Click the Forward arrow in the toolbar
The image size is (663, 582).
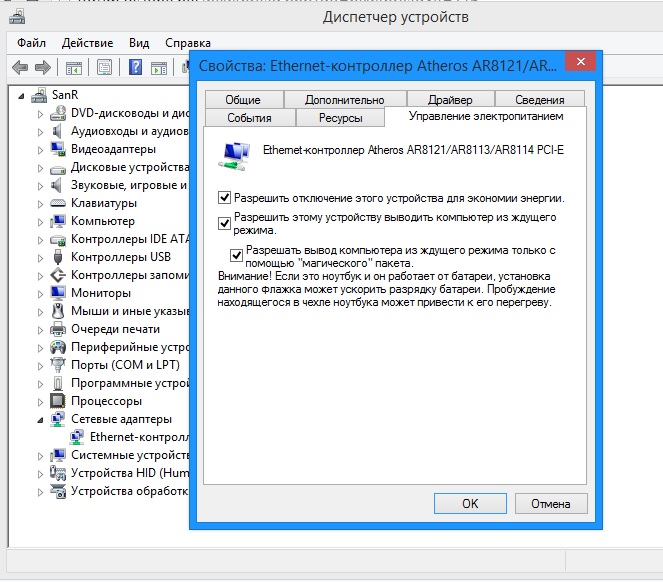pos(42,68)
